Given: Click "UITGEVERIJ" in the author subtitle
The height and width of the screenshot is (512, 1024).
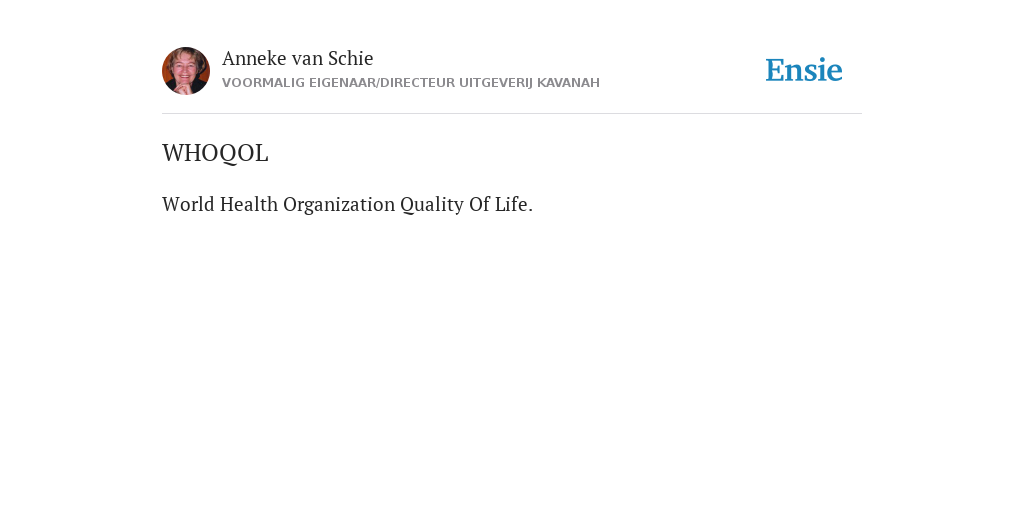Looking at the screenshot, I should [496, 83].
